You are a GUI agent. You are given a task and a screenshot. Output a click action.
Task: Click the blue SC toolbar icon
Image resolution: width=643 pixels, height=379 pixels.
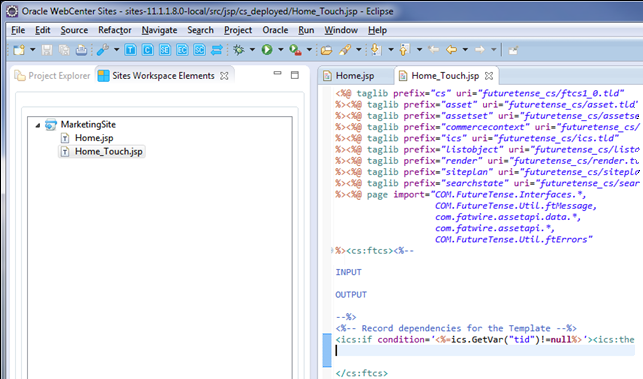click(199, 50)
